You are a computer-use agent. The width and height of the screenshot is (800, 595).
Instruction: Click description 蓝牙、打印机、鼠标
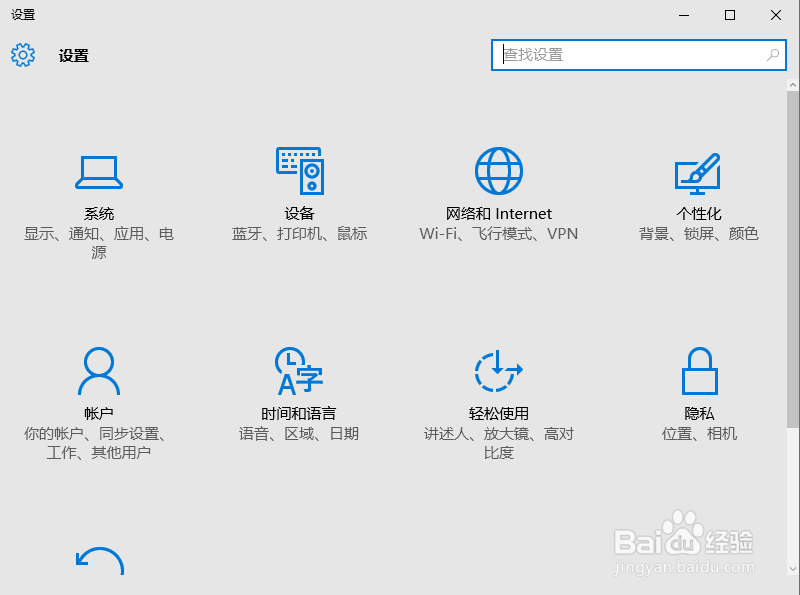[x=299, y=234]
